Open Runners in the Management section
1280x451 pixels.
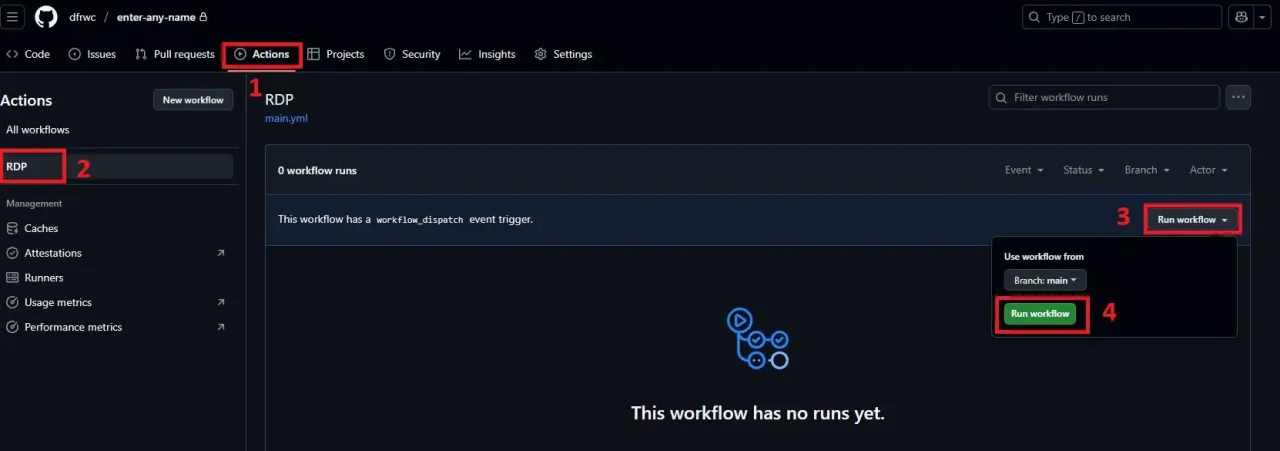pyautogui.click(x=43, y=278)
